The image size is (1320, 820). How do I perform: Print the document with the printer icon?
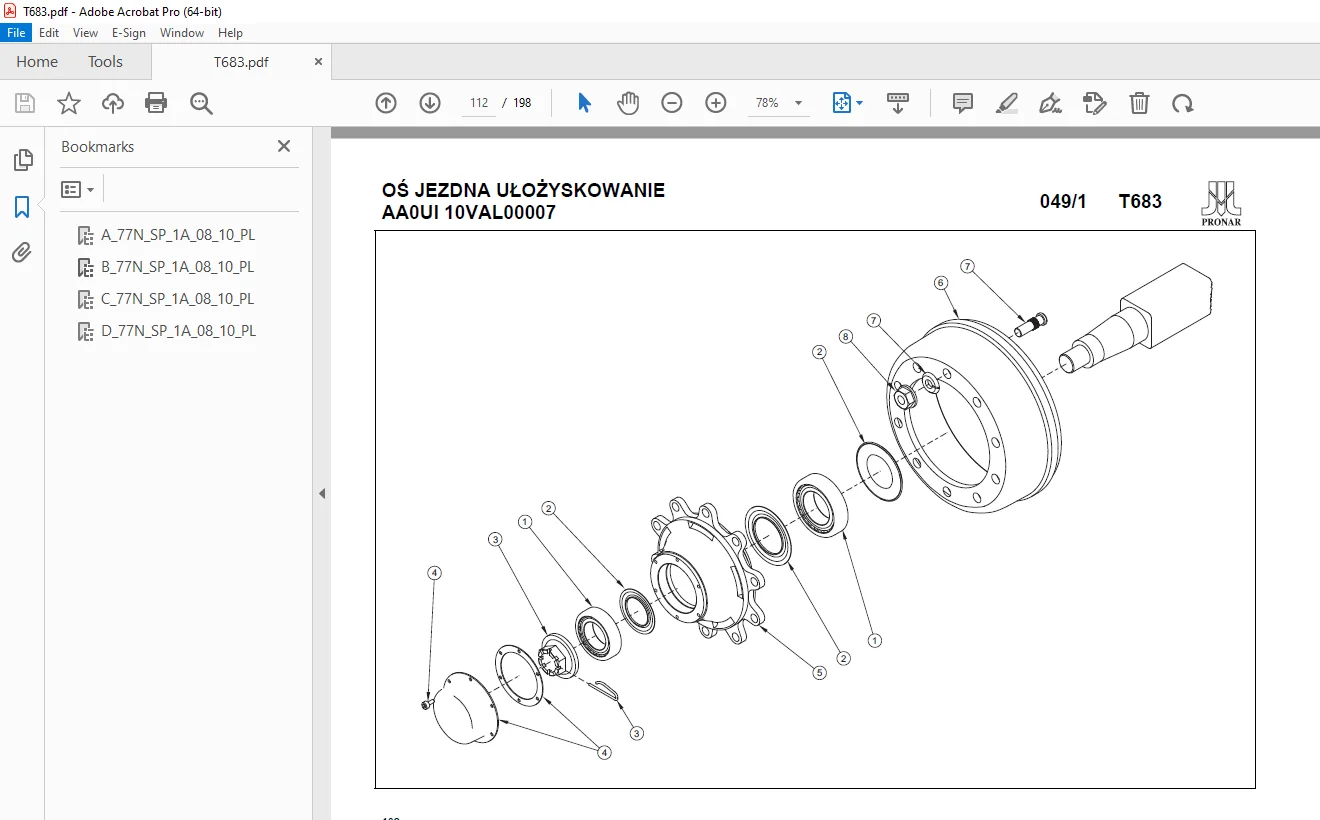pyautogui.click(x=156, y=103)
